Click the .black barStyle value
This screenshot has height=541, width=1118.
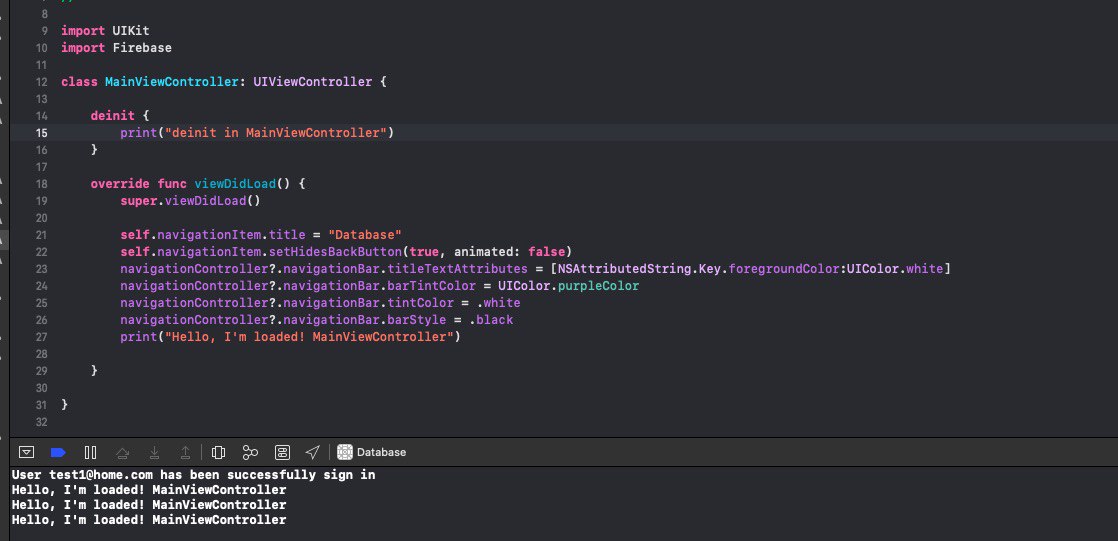click(491, 320)
